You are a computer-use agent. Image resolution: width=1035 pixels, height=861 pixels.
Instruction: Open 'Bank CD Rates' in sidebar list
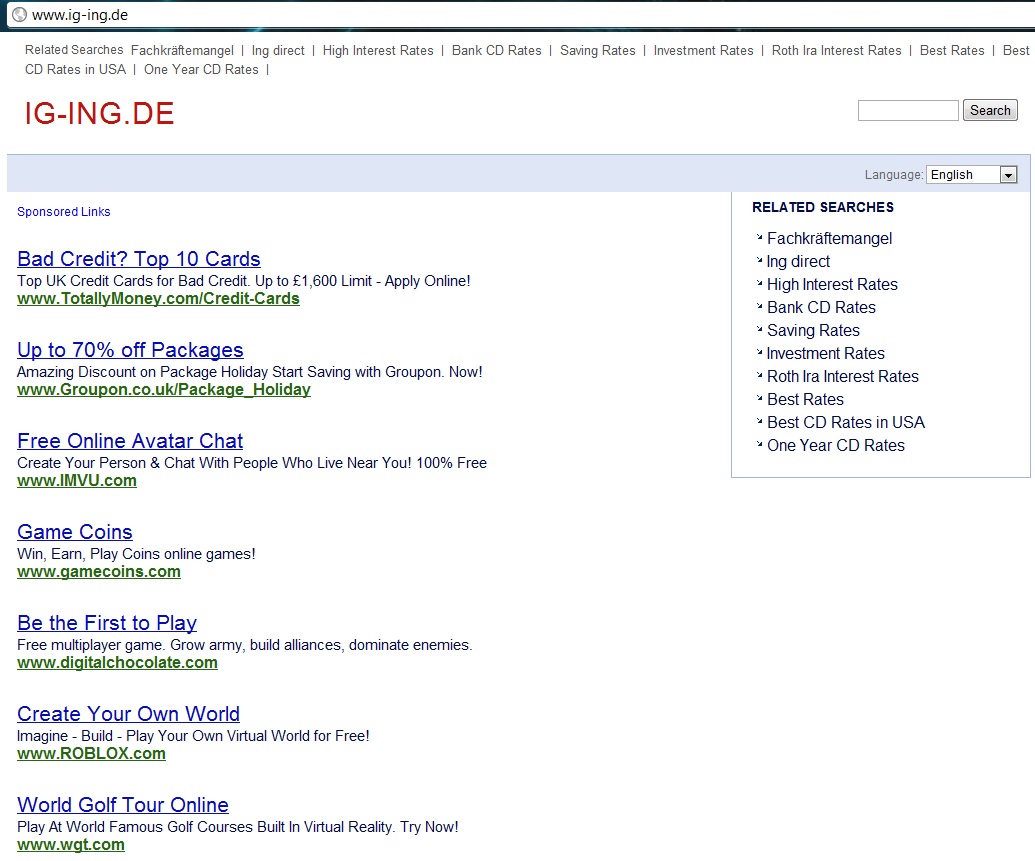[x=821, y=308]
